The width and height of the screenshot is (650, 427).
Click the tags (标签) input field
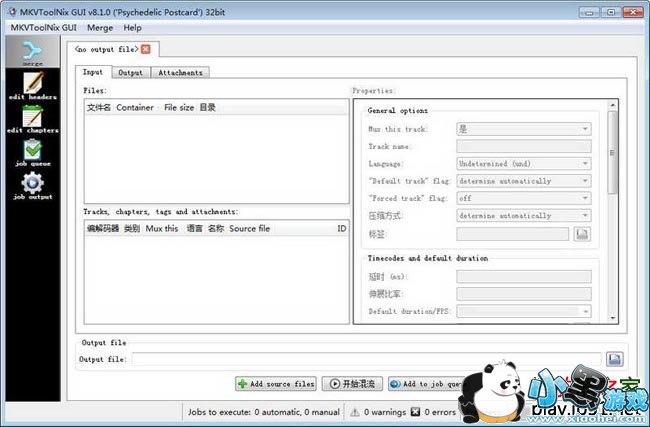pyautogui.click(x=512, y=234)
